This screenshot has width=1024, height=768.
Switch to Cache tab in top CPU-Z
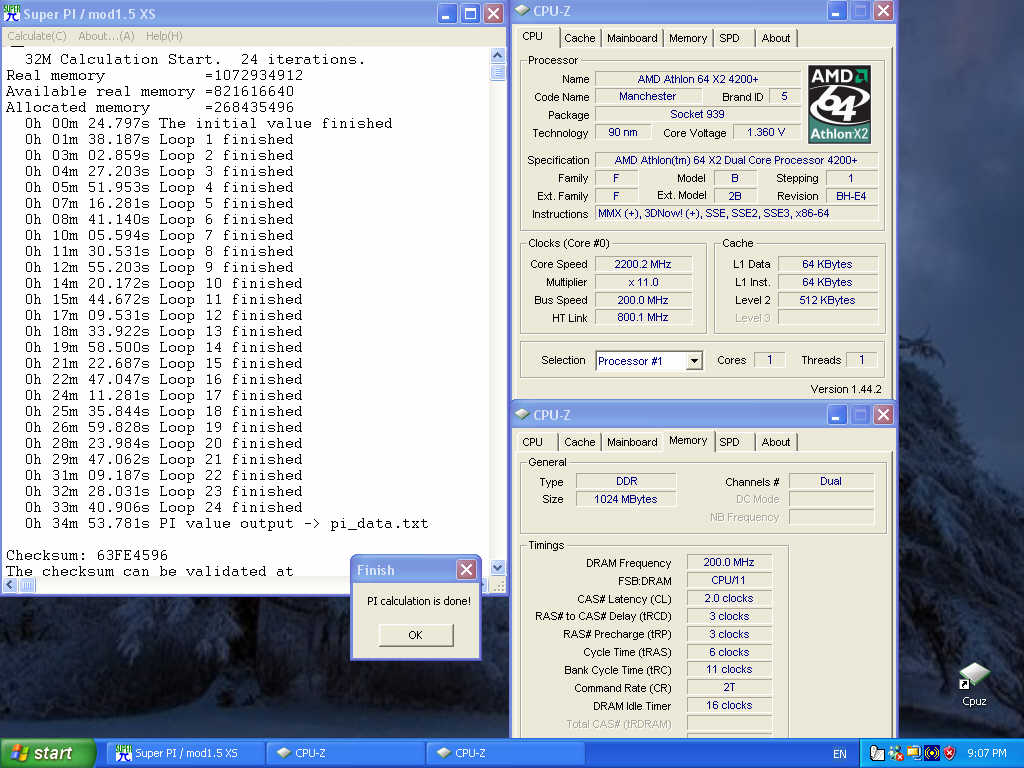[x=580, y=38]
